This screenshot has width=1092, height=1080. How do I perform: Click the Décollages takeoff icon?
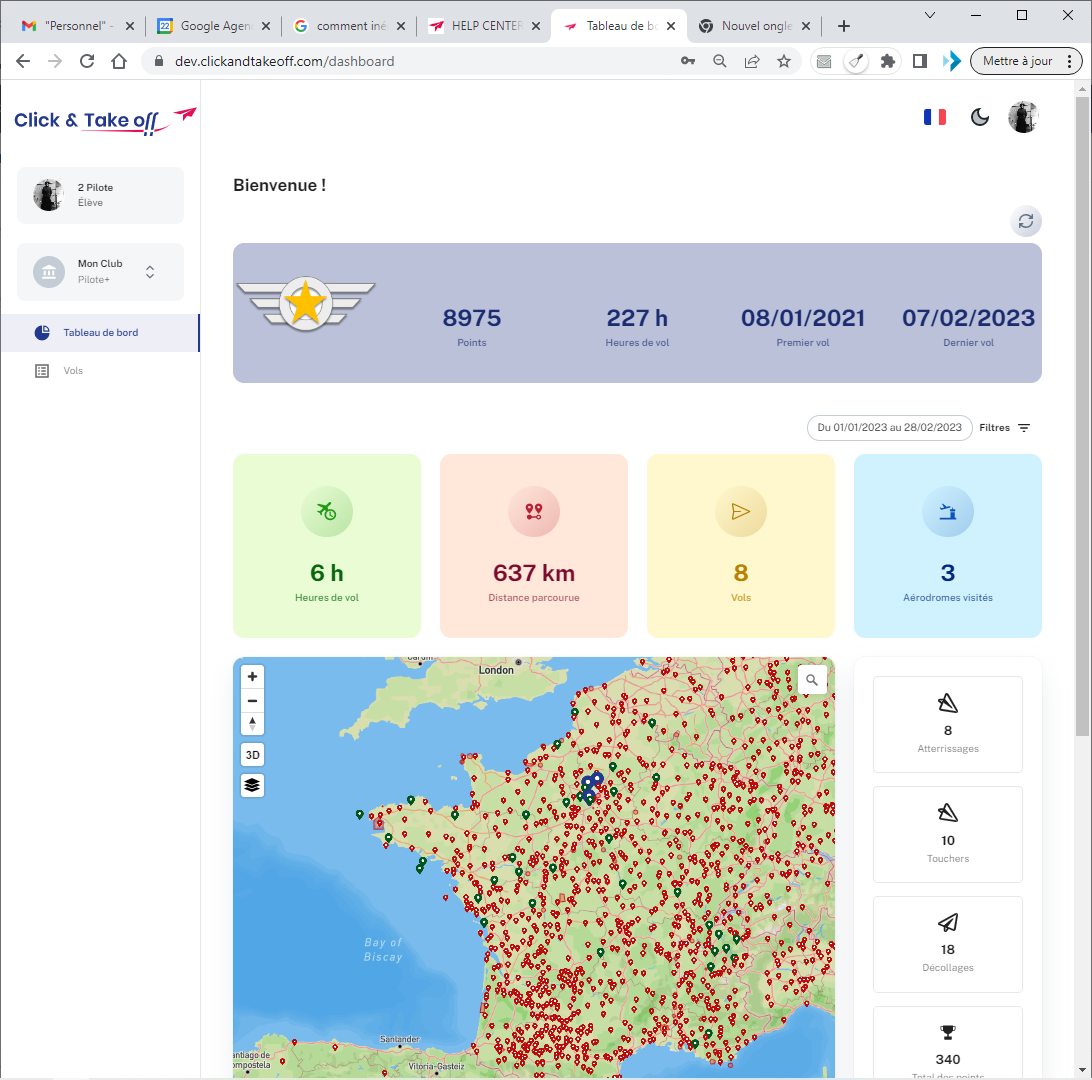[948, 923]
